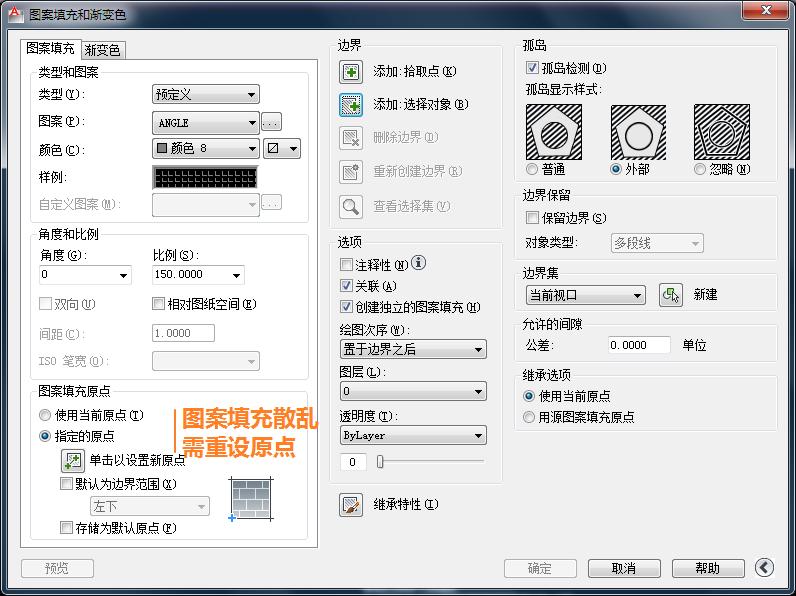796x596 pixels.
Task: Select the 忽略 radio button
Action: 700,169
